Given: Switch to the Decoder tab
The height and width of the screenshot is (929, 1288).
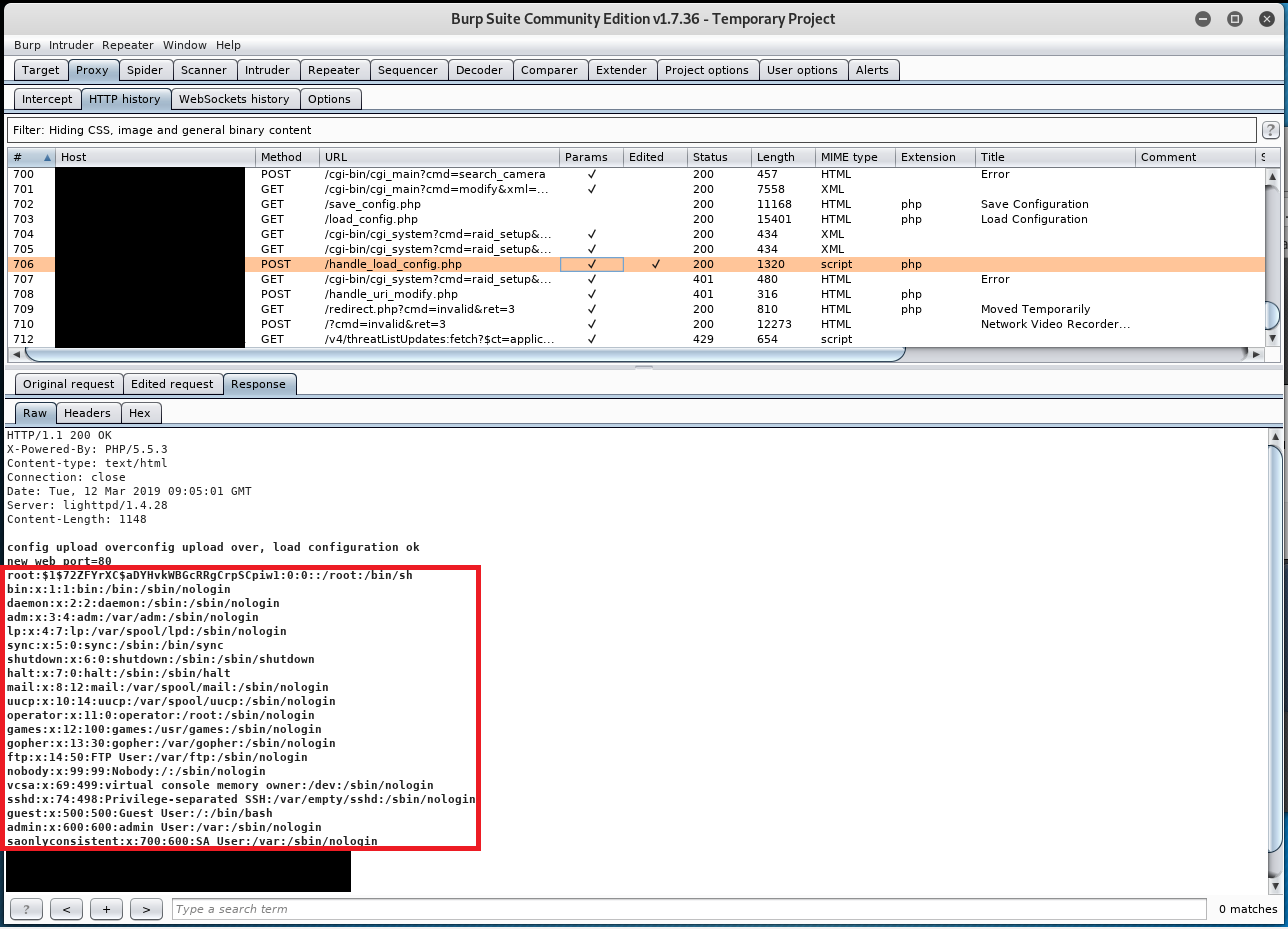Looking at the screenshot, I should (x=479, y=70).
